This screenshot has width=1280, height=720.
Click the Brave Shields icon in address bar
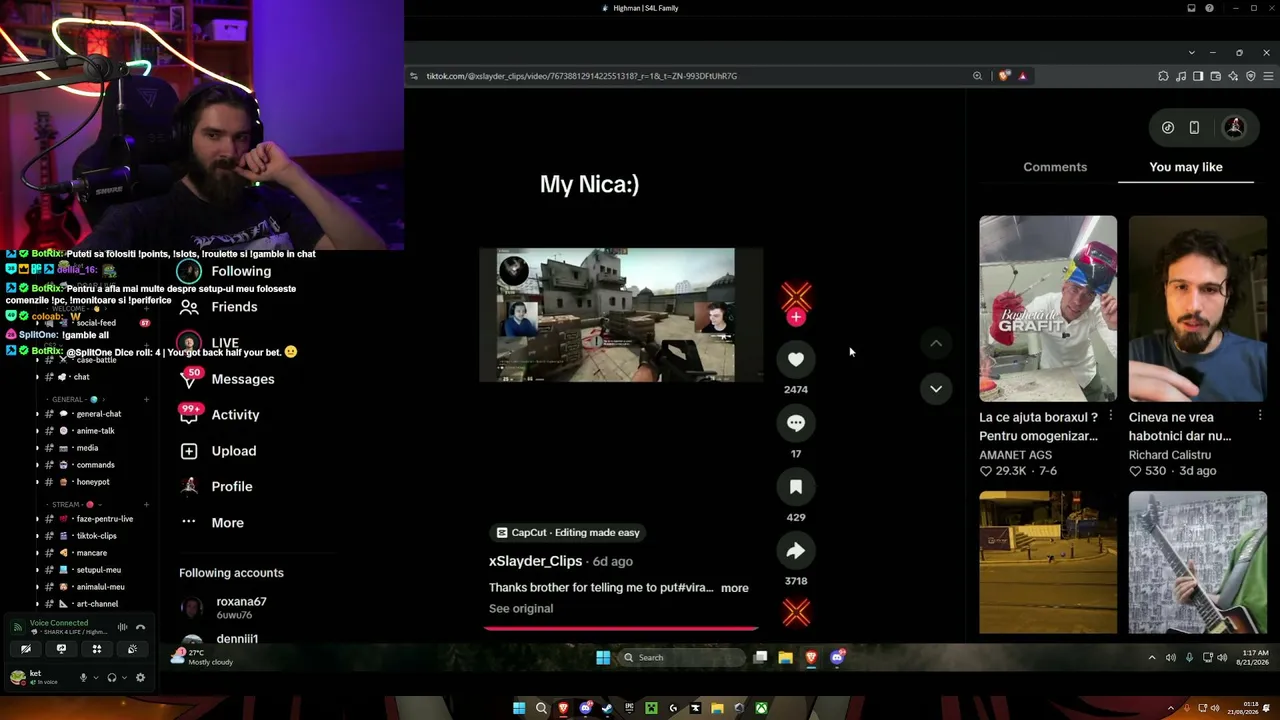1005,76
